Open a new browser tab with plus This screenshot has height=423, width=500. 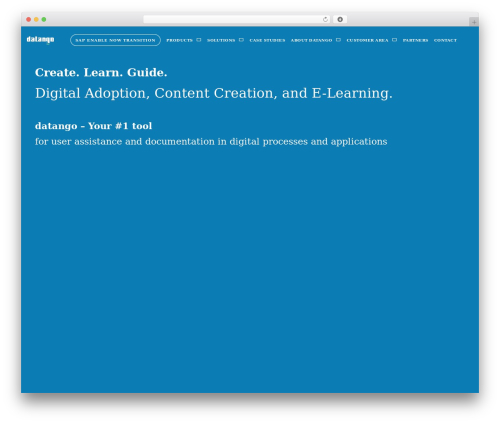point(474,22)
